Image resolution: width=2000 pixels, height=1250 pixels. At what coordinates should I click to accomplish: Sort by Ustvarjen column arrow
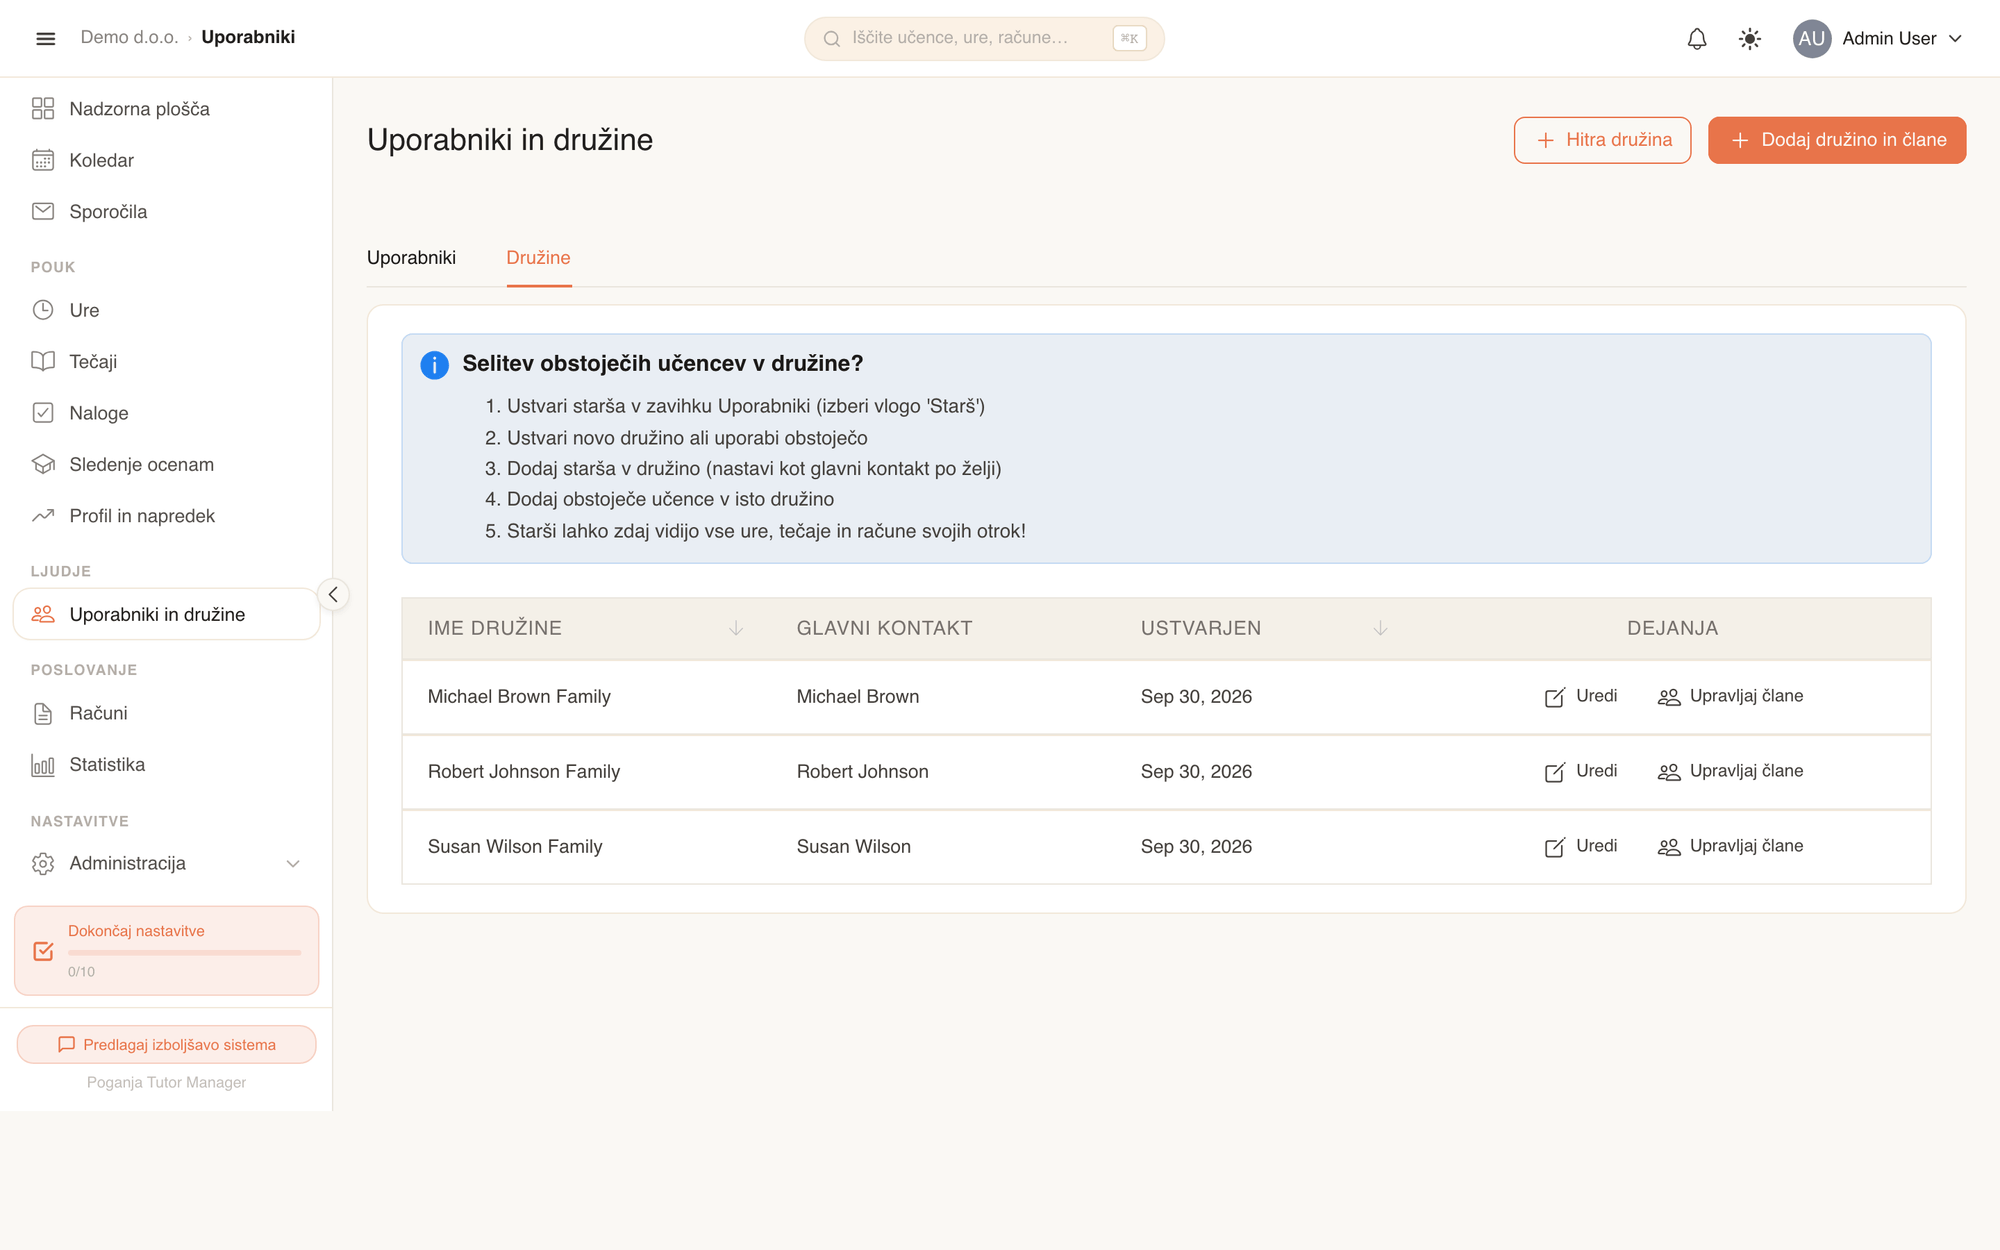tap(1380, 628)
